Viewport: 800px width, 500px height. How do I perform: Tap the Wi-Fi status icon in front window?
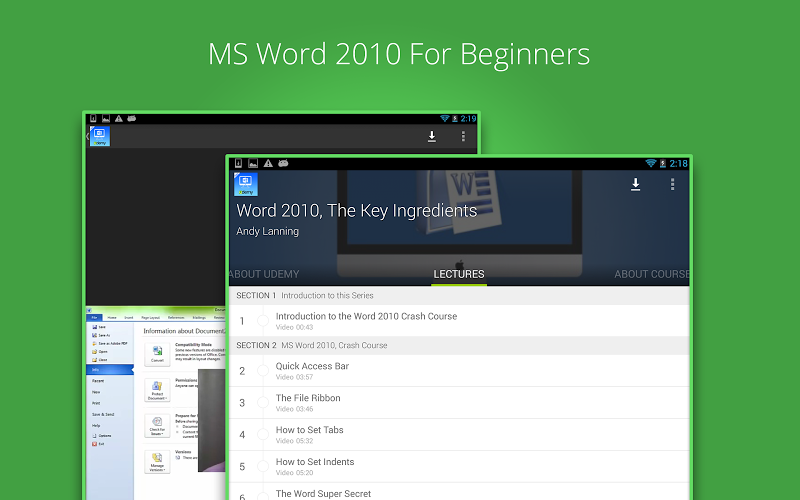tap(651, 163)
